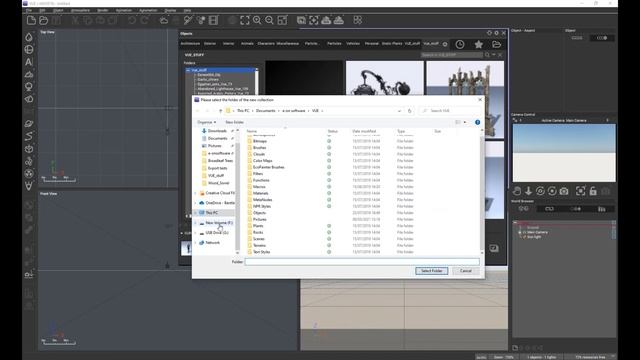This screenshot has height=360, width=640.
Task: Click the Select Folder button
Action: (x=431, y=271)
